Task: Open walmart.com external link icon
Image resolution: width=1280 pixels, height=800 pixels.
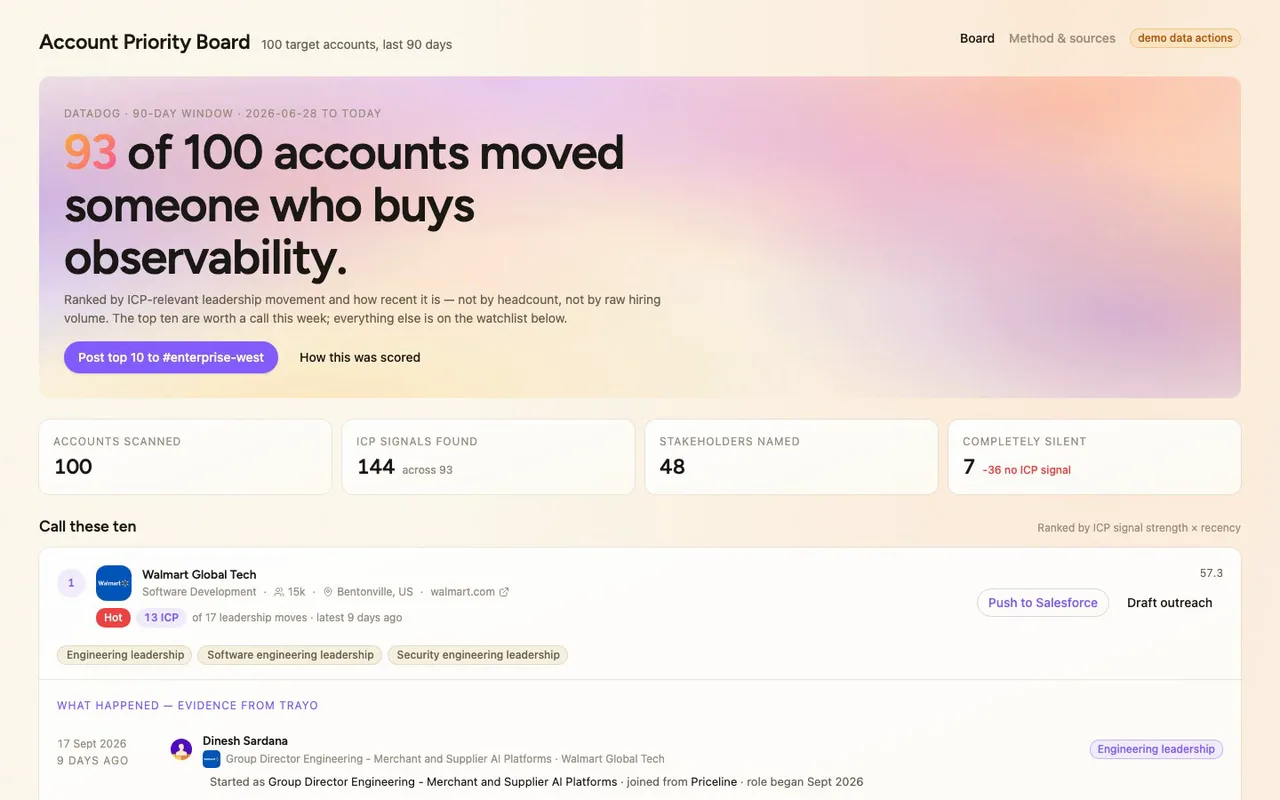Action: click(x=504, y=592)
